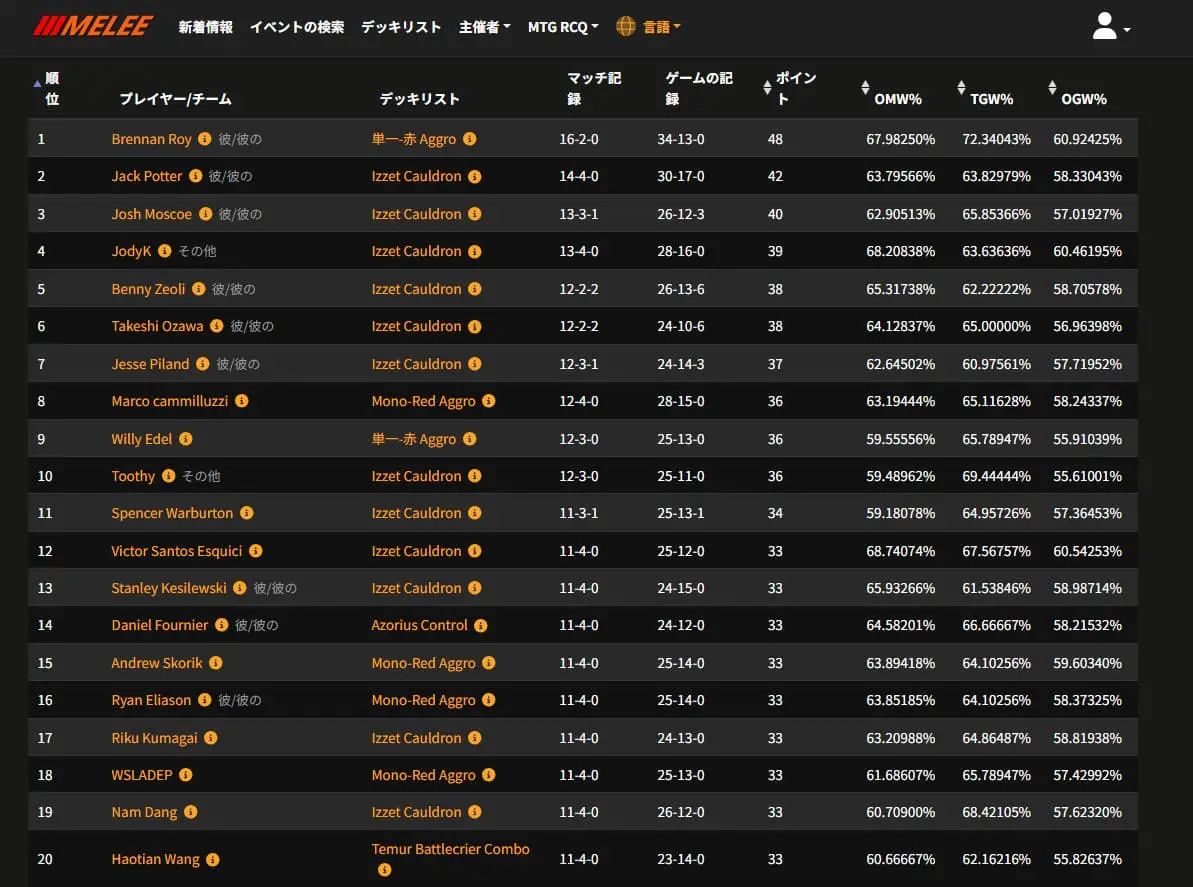
Task: Open Jack Potter's player profile link
Action: coord(147,176)
